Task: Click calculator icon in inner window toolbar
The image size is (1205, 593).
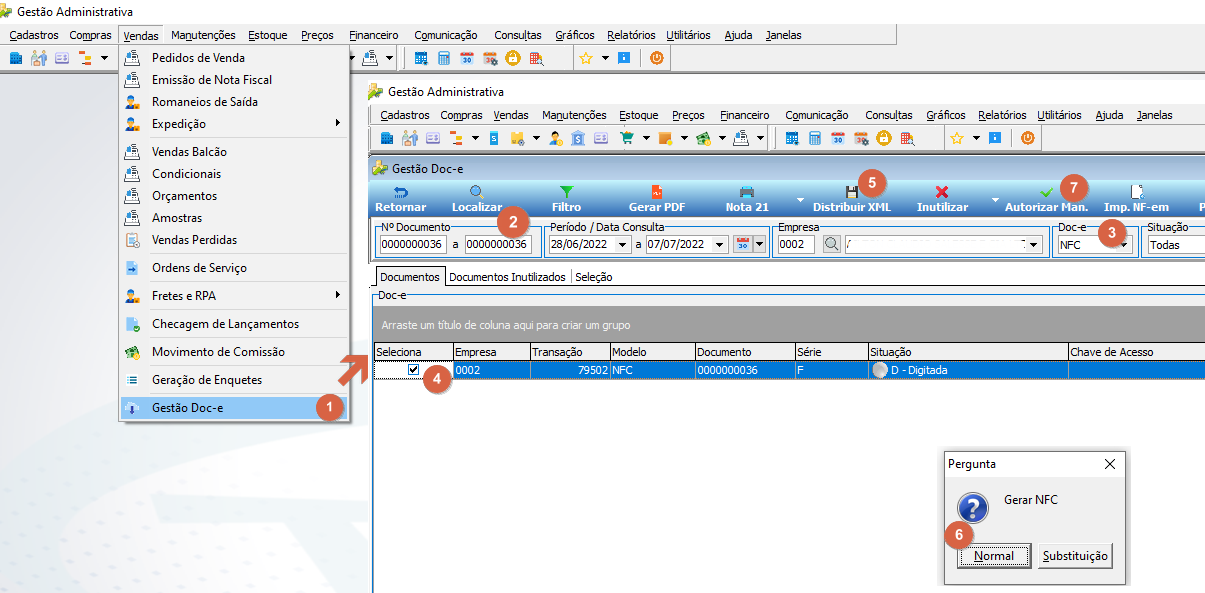Action: coord(815,138)
